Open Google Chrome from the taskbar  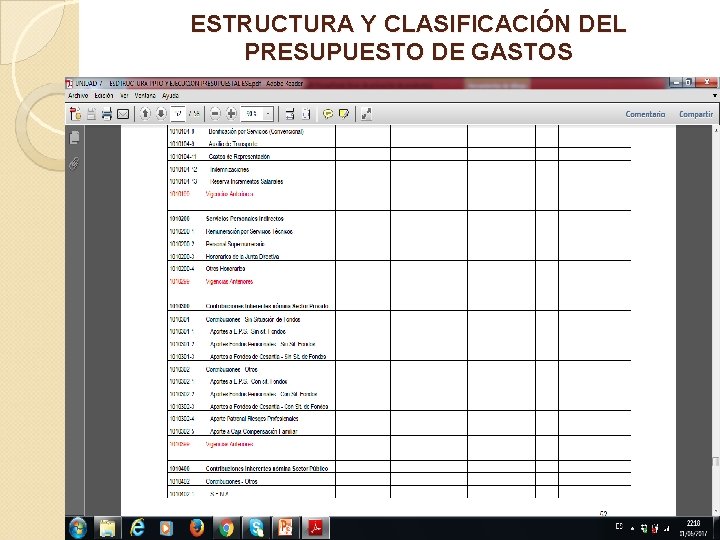point(226,528)
